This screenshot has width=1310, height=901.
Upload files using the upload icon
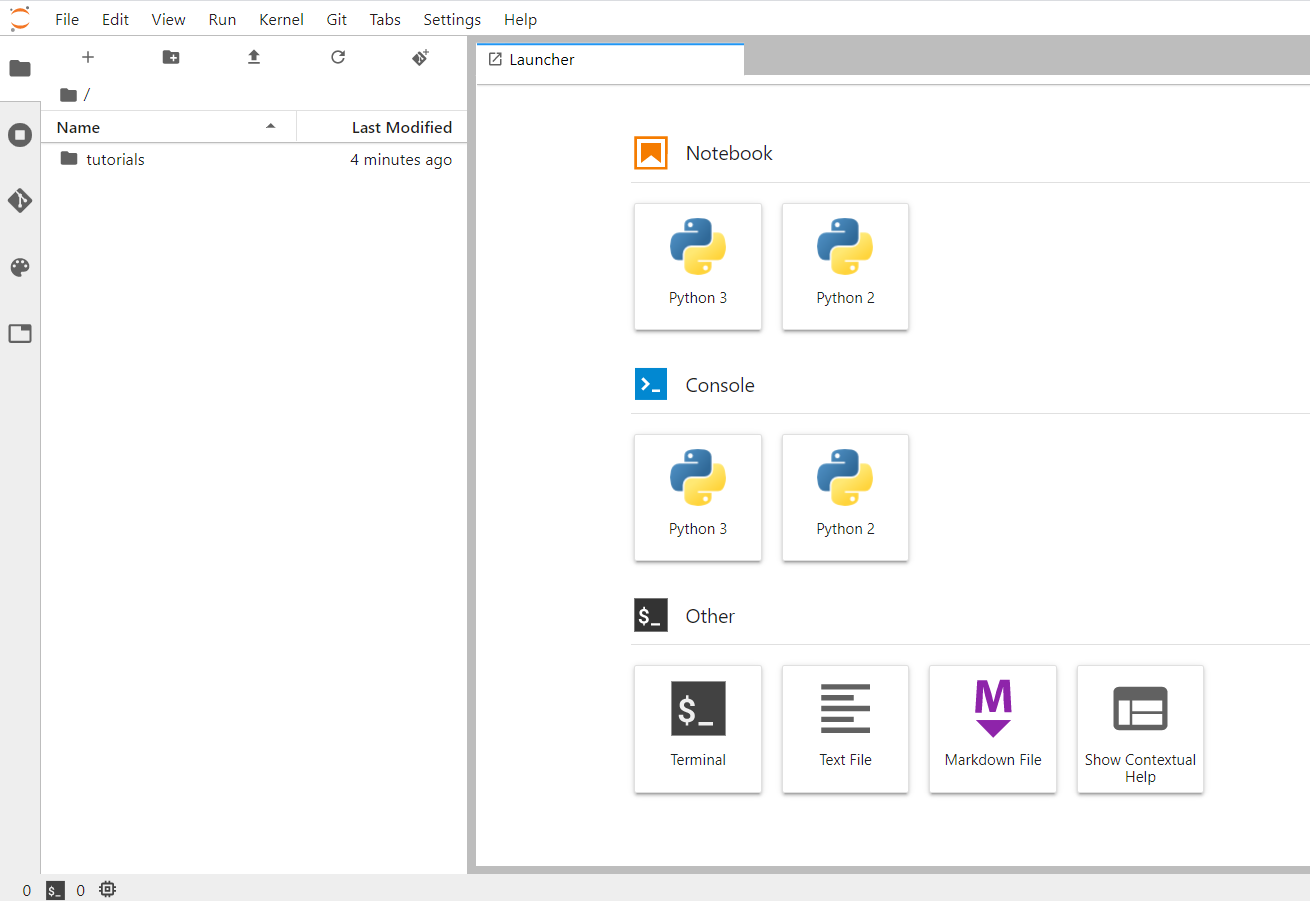[x=253, y=57]
